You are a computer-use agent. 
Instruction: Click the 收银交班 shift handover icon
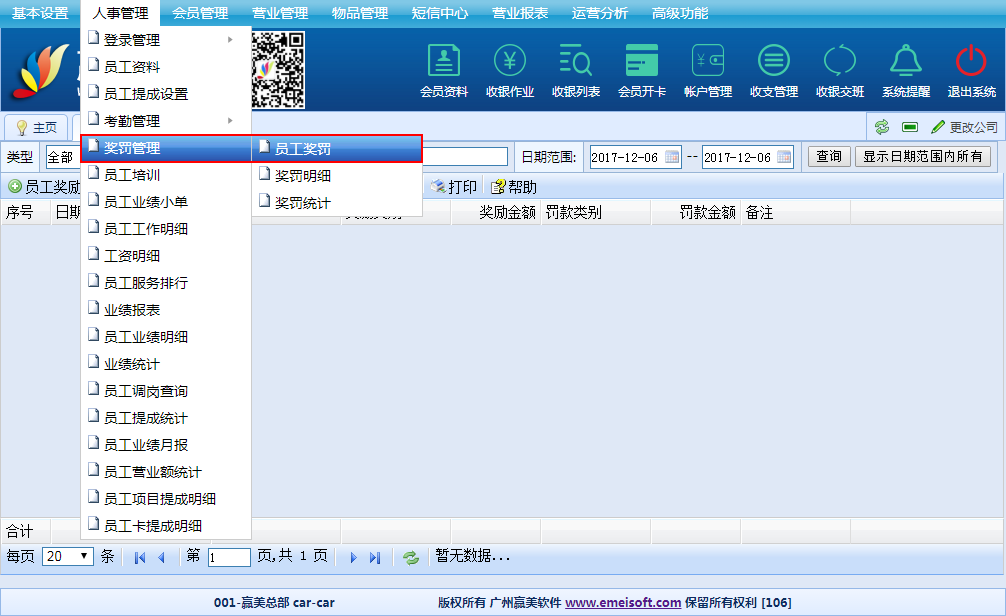click(840, 62)
